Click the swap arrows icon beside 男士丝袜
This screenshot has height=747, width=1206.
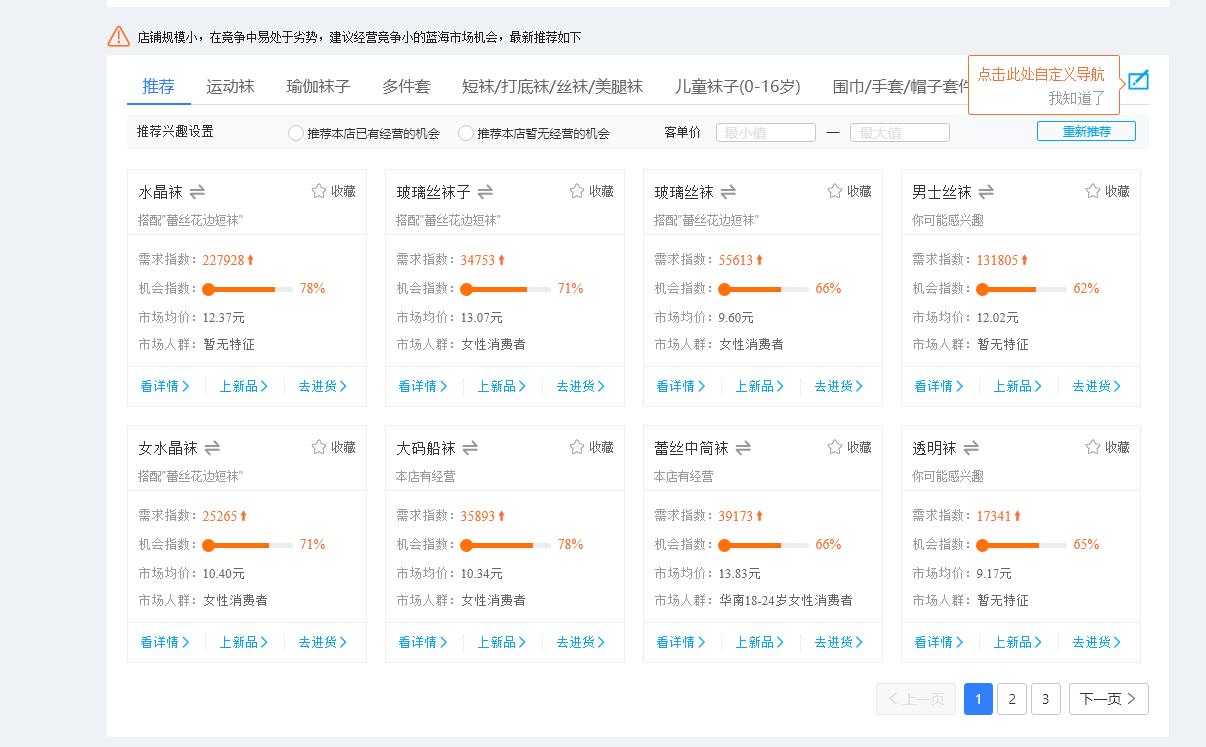[x=988, y=191]
